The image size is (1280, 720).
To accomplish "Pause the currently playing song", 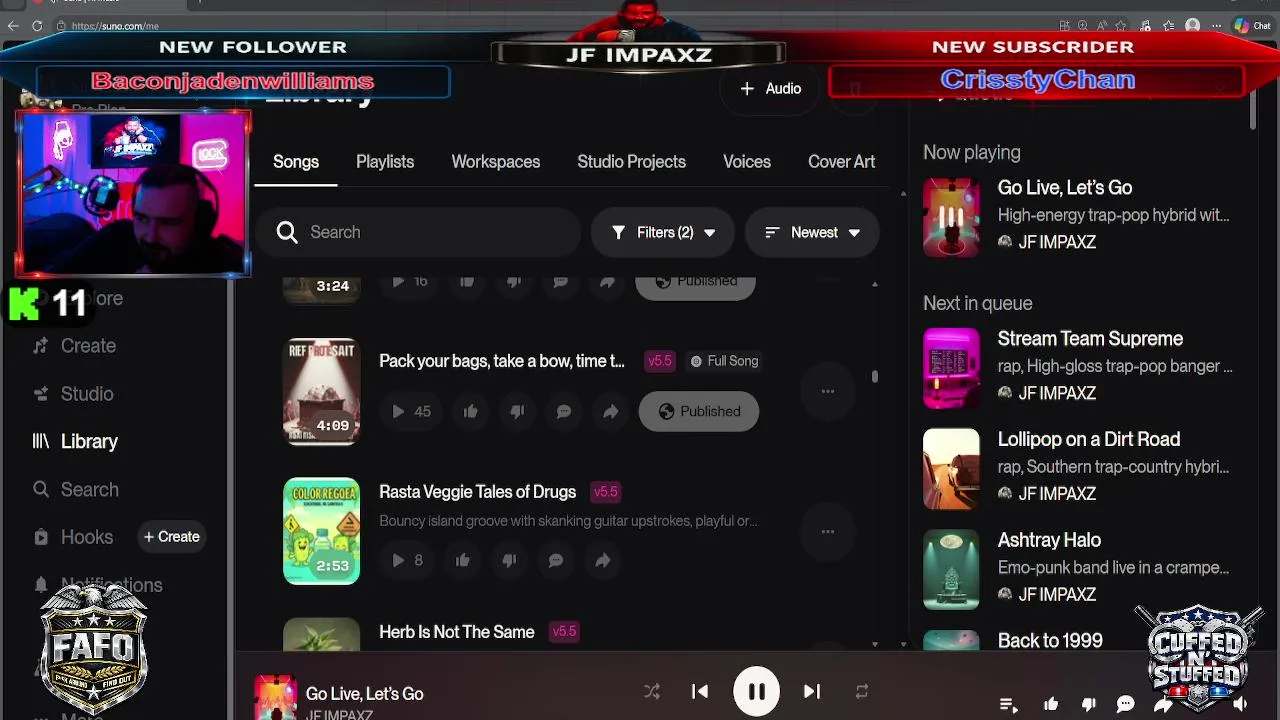I will pos(756,691).
